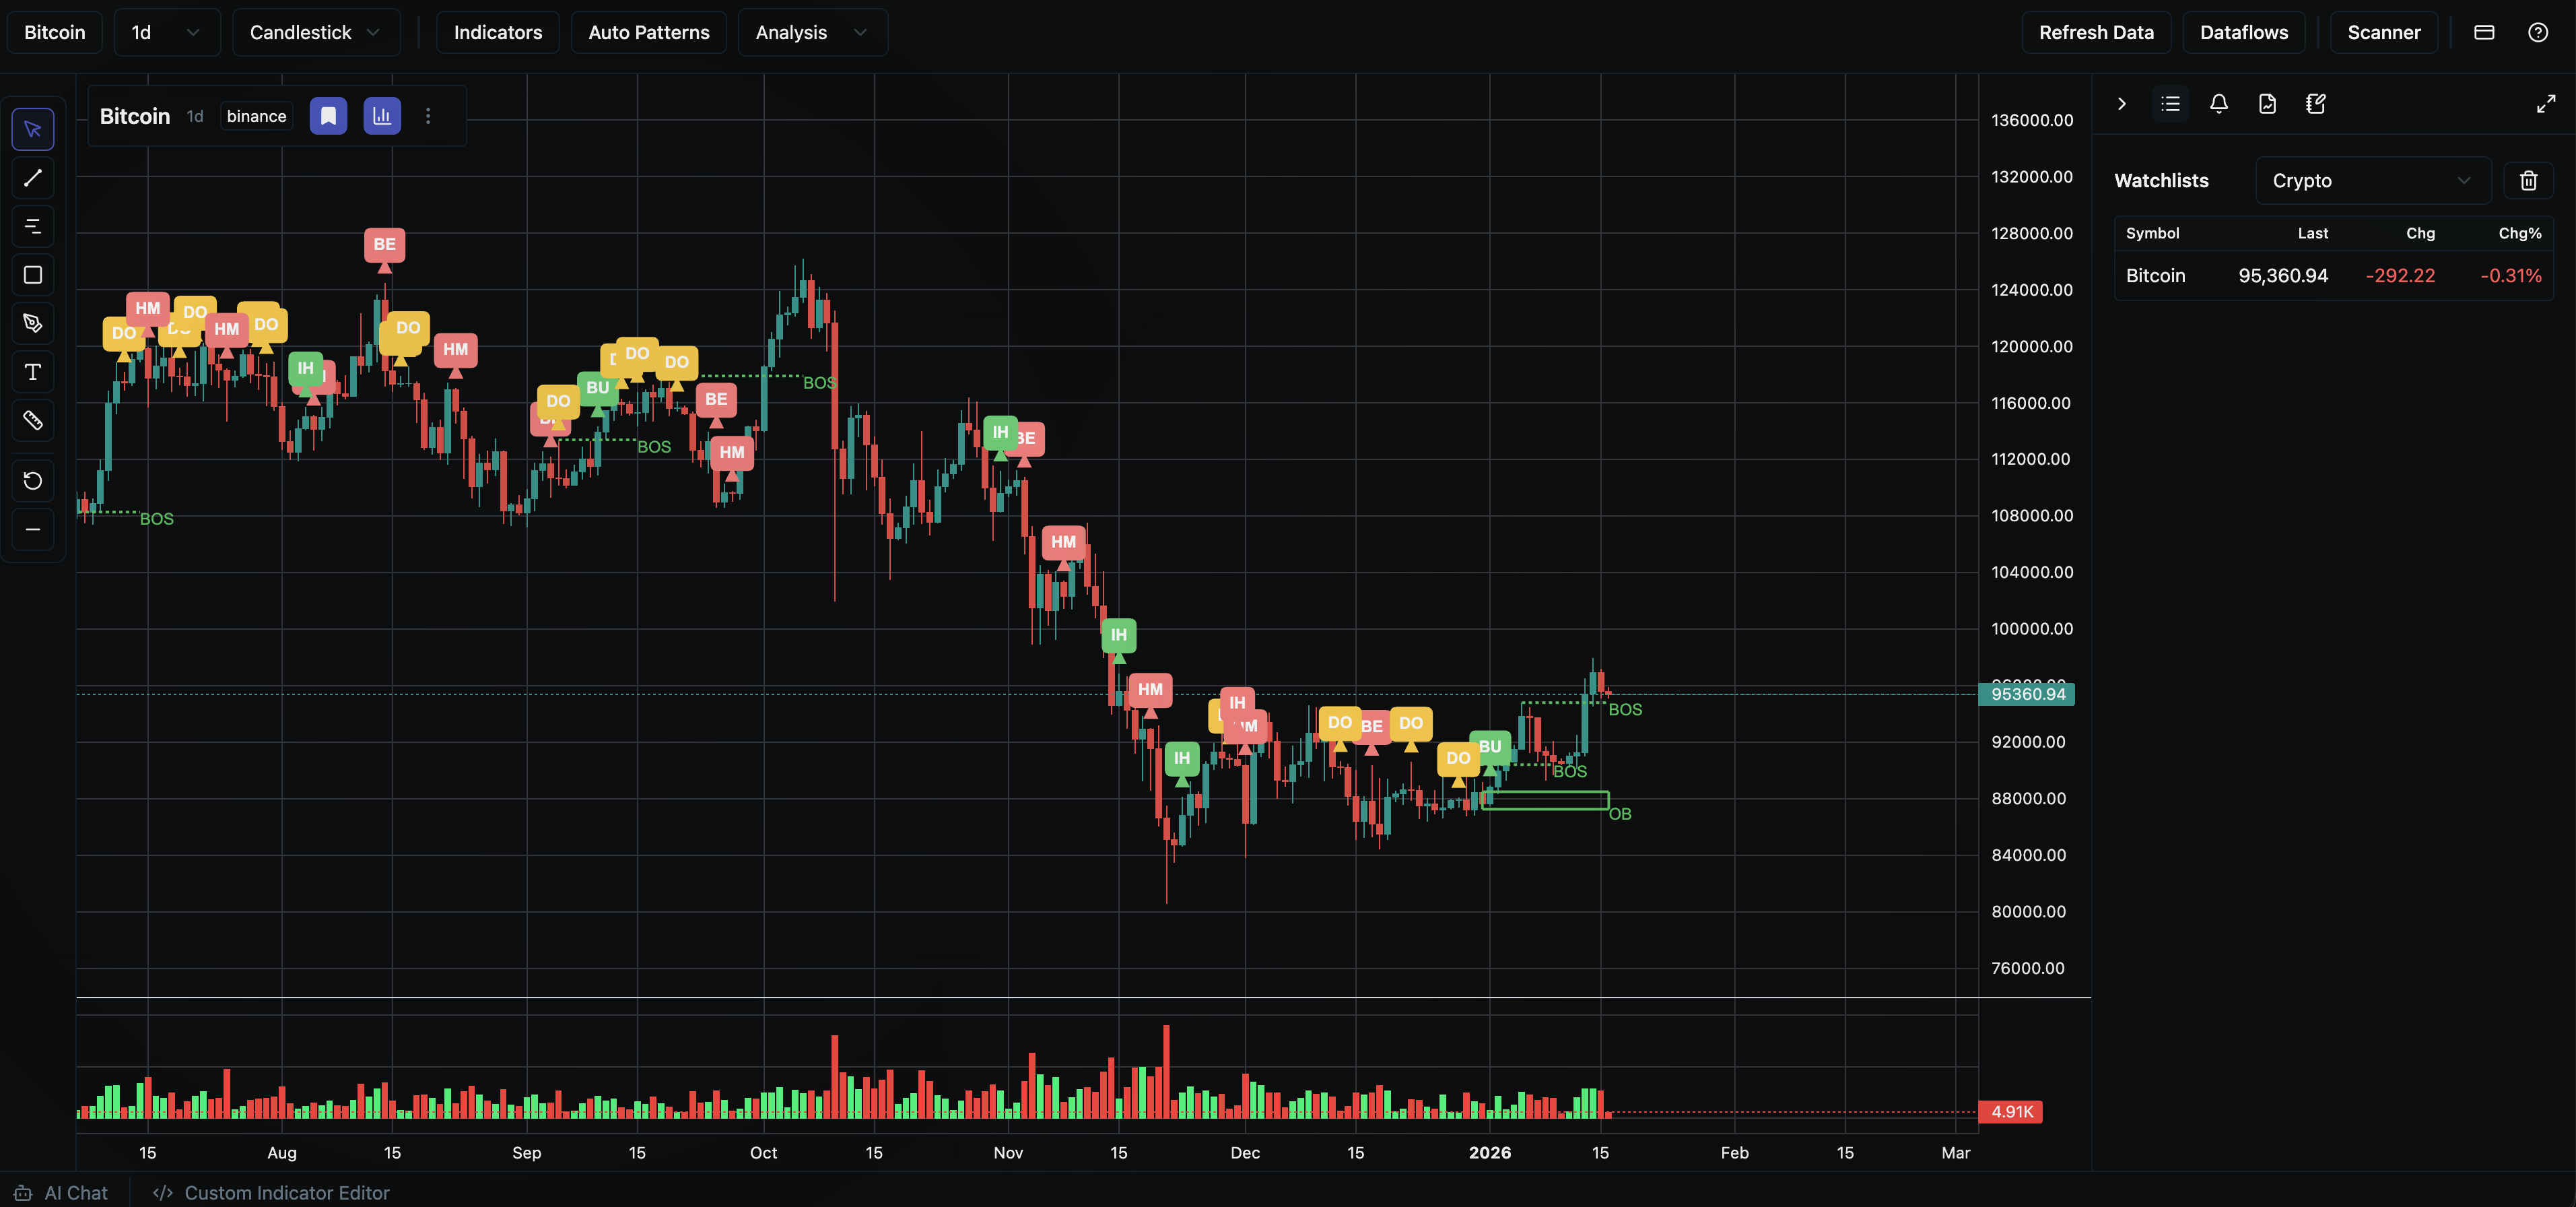Open the Analysis menu
This screenshot has height=1207, width=2576.
pyautogui.click(x=811, y=32)
